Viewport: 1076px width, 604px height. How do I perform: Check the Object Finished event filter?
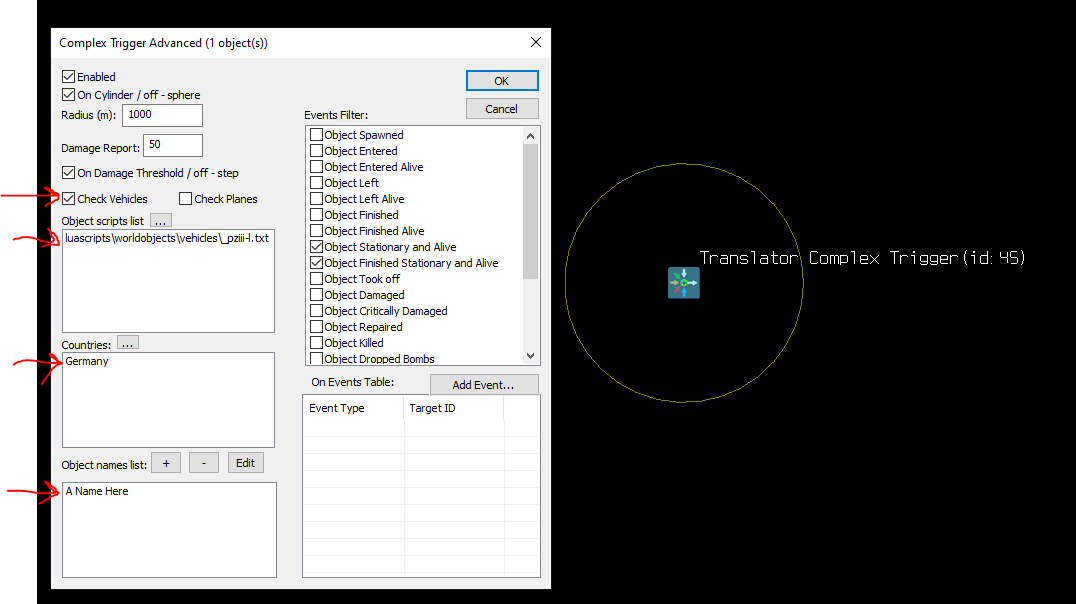316,214
